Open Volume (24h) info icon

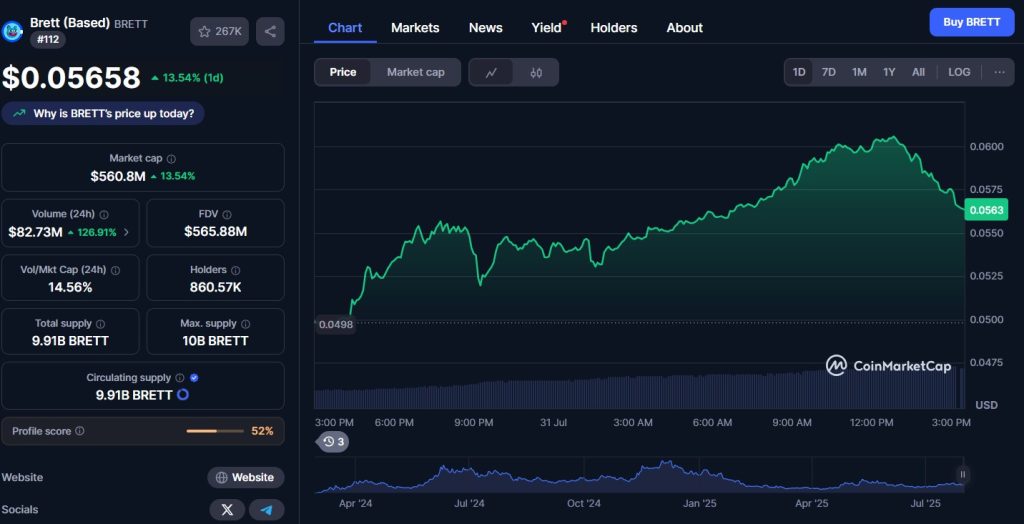(104, 214)
